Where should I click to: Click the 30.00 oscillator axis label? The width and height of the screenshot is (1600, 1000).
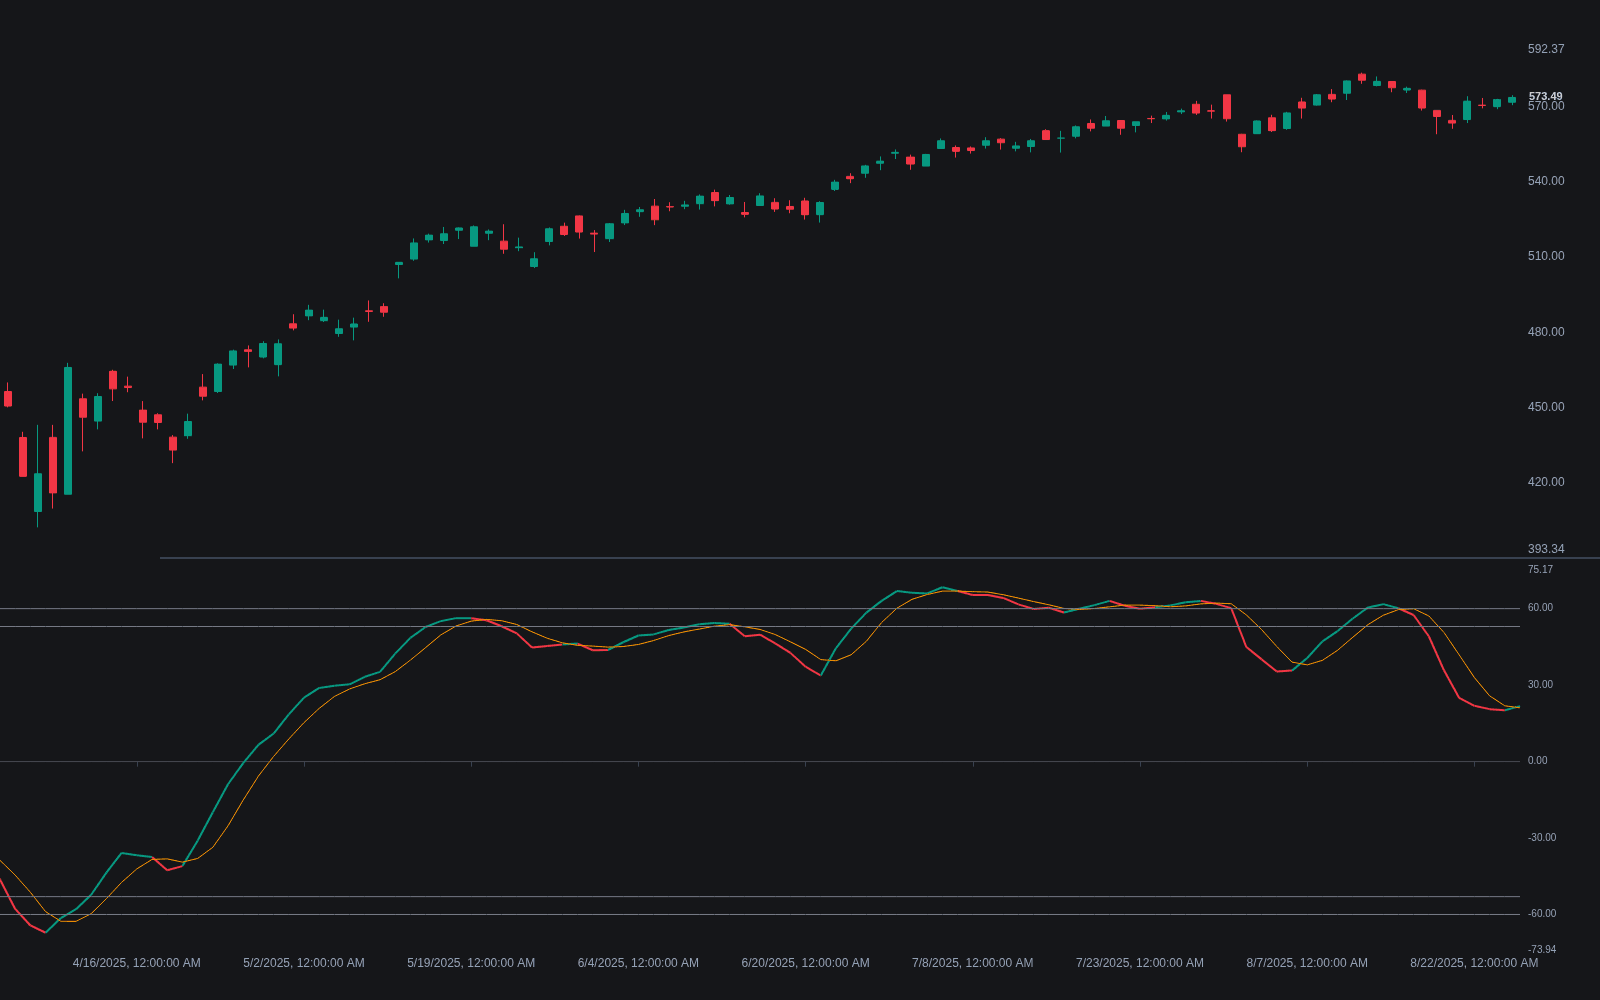tap(1540, 685)
